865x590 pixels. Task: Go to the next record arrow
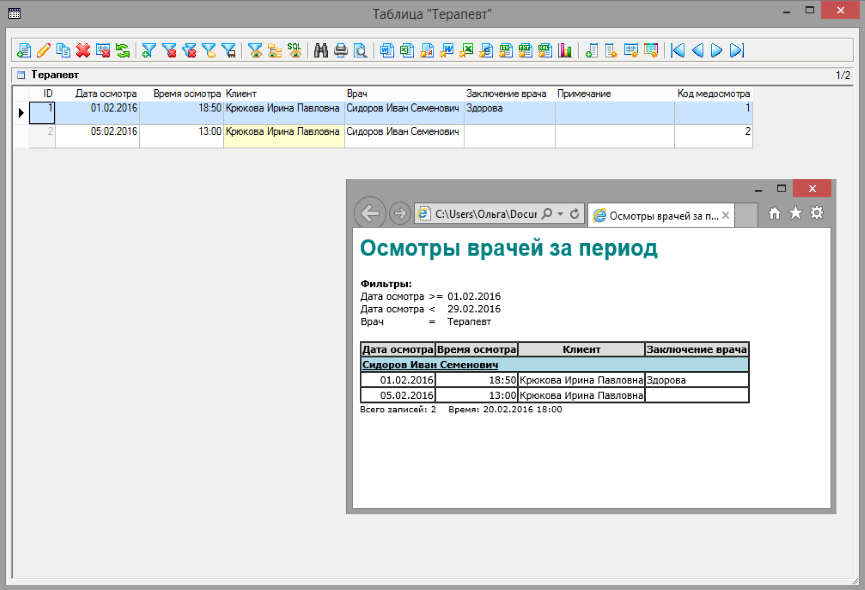coord(717,50)
